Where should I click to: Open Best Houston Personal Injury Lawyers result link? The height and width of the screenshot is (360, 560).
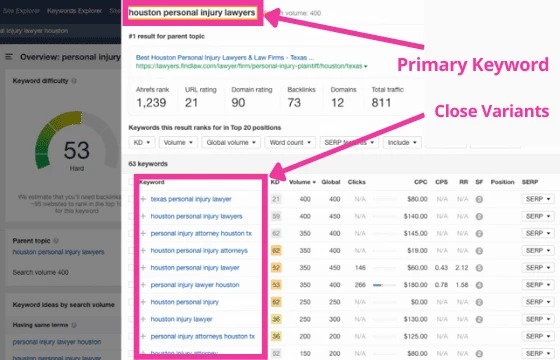pos(225,58)
